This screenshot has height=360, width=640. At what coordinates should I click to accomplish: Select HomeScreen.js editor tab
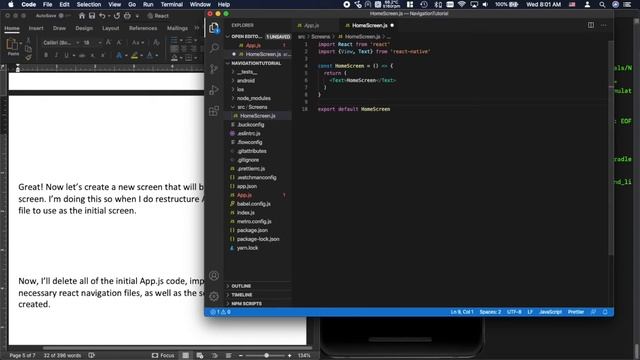coord(369,25)
